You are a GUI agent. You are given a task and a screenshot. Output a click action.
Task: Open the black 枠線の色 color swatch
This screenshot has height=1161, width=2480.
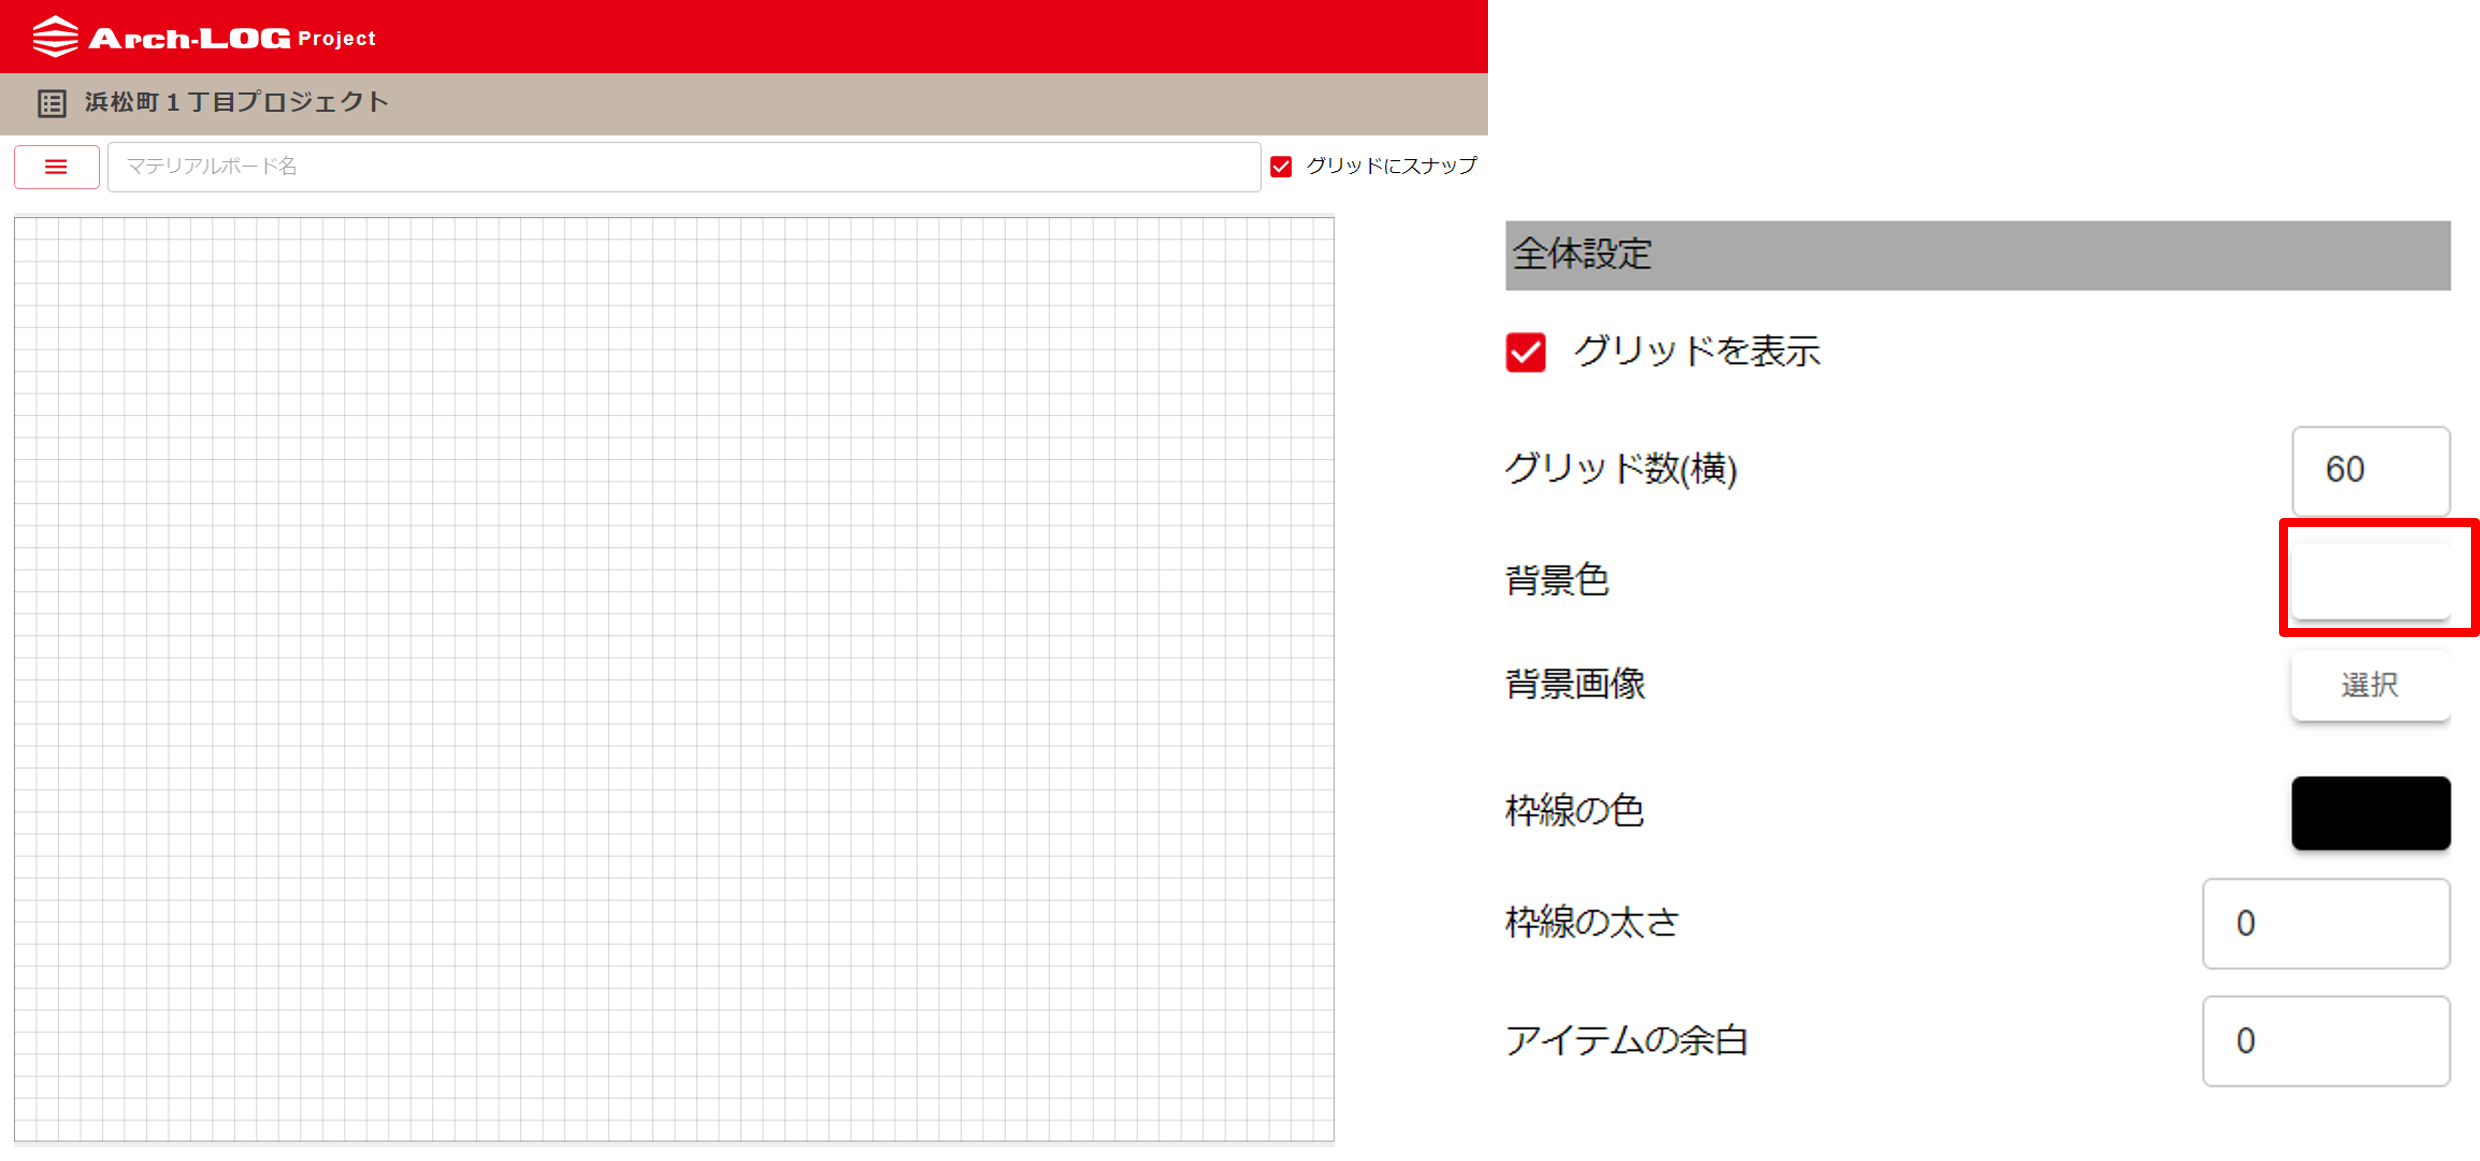coord(2370,813)
